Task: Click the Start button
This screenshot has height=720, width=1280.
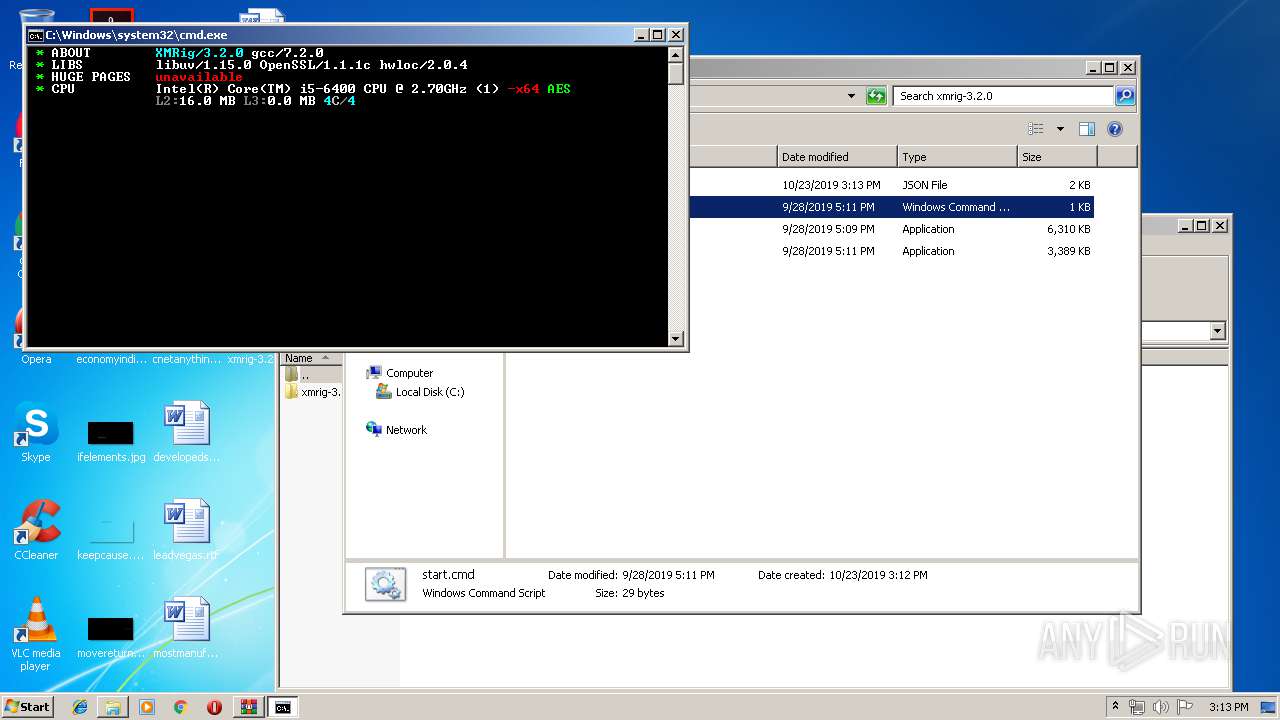Action: (x=28, y=706)
